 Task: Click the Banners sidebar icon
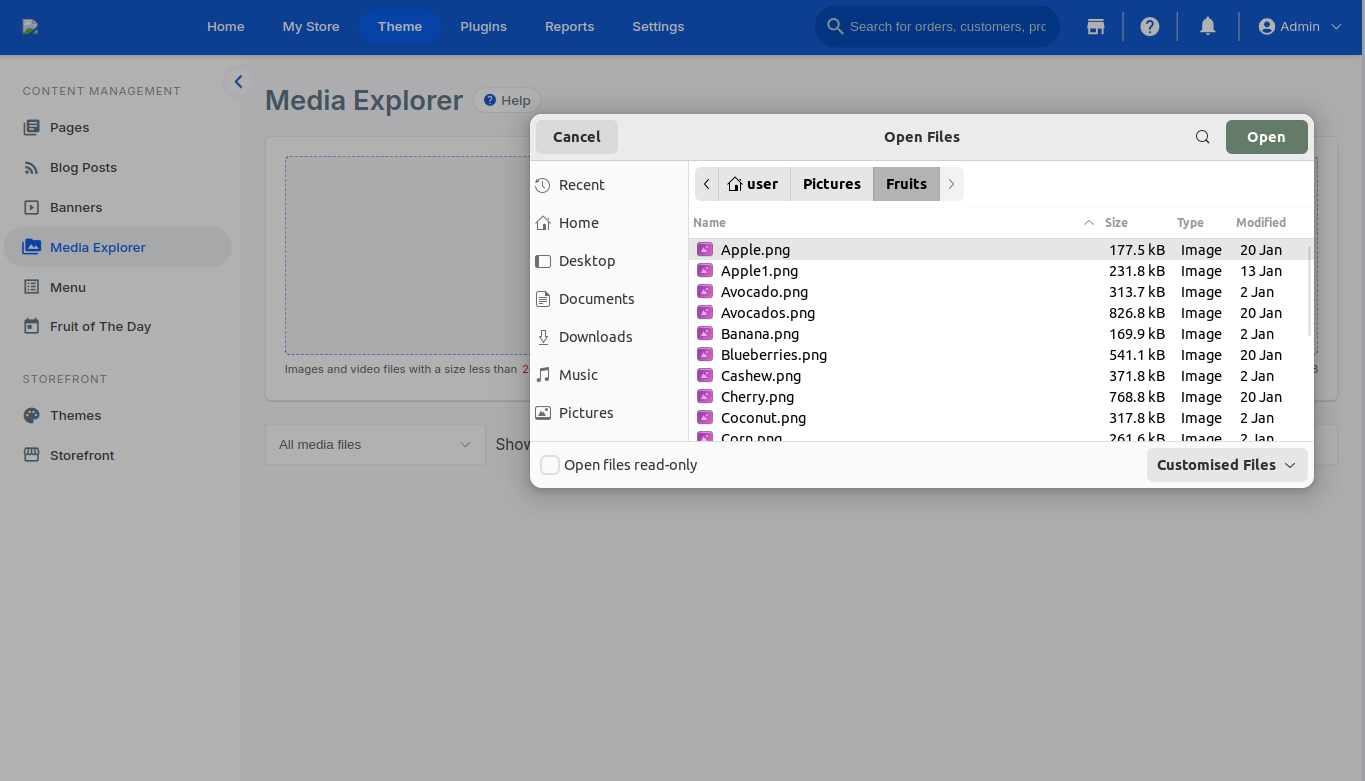[32, 207]
